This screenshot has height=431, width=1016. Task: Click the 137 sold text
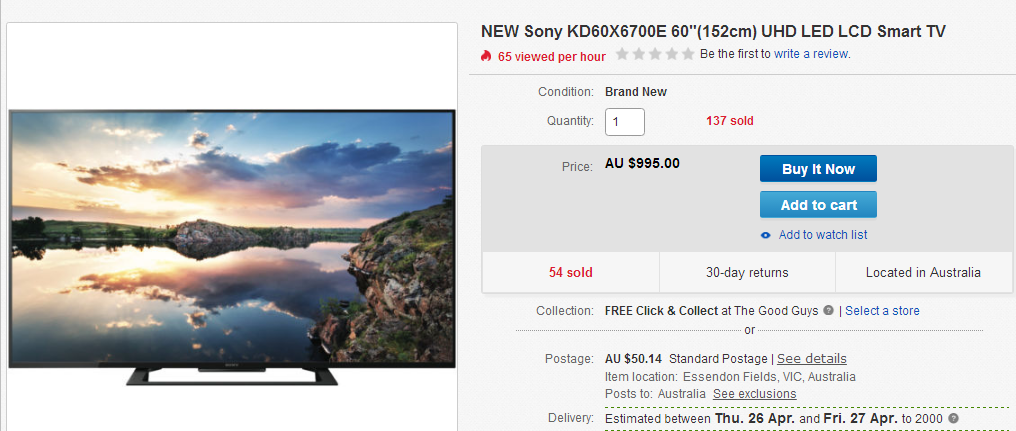point(730,121)
